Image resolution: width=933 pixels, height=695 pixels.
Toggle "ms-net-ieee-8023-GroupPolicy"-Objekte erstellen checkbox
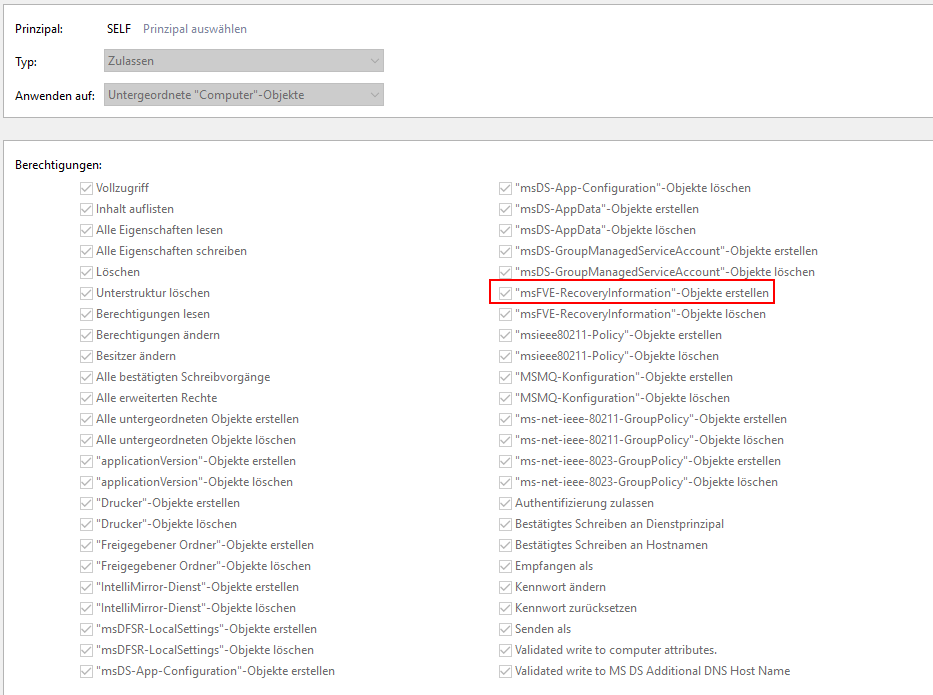coord(505,461)
